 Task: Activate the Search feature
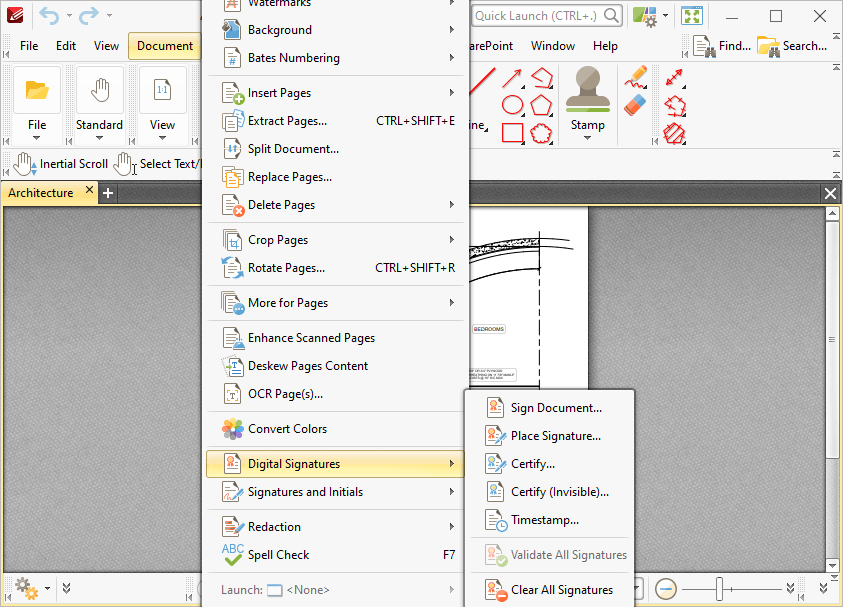[794, 45]
